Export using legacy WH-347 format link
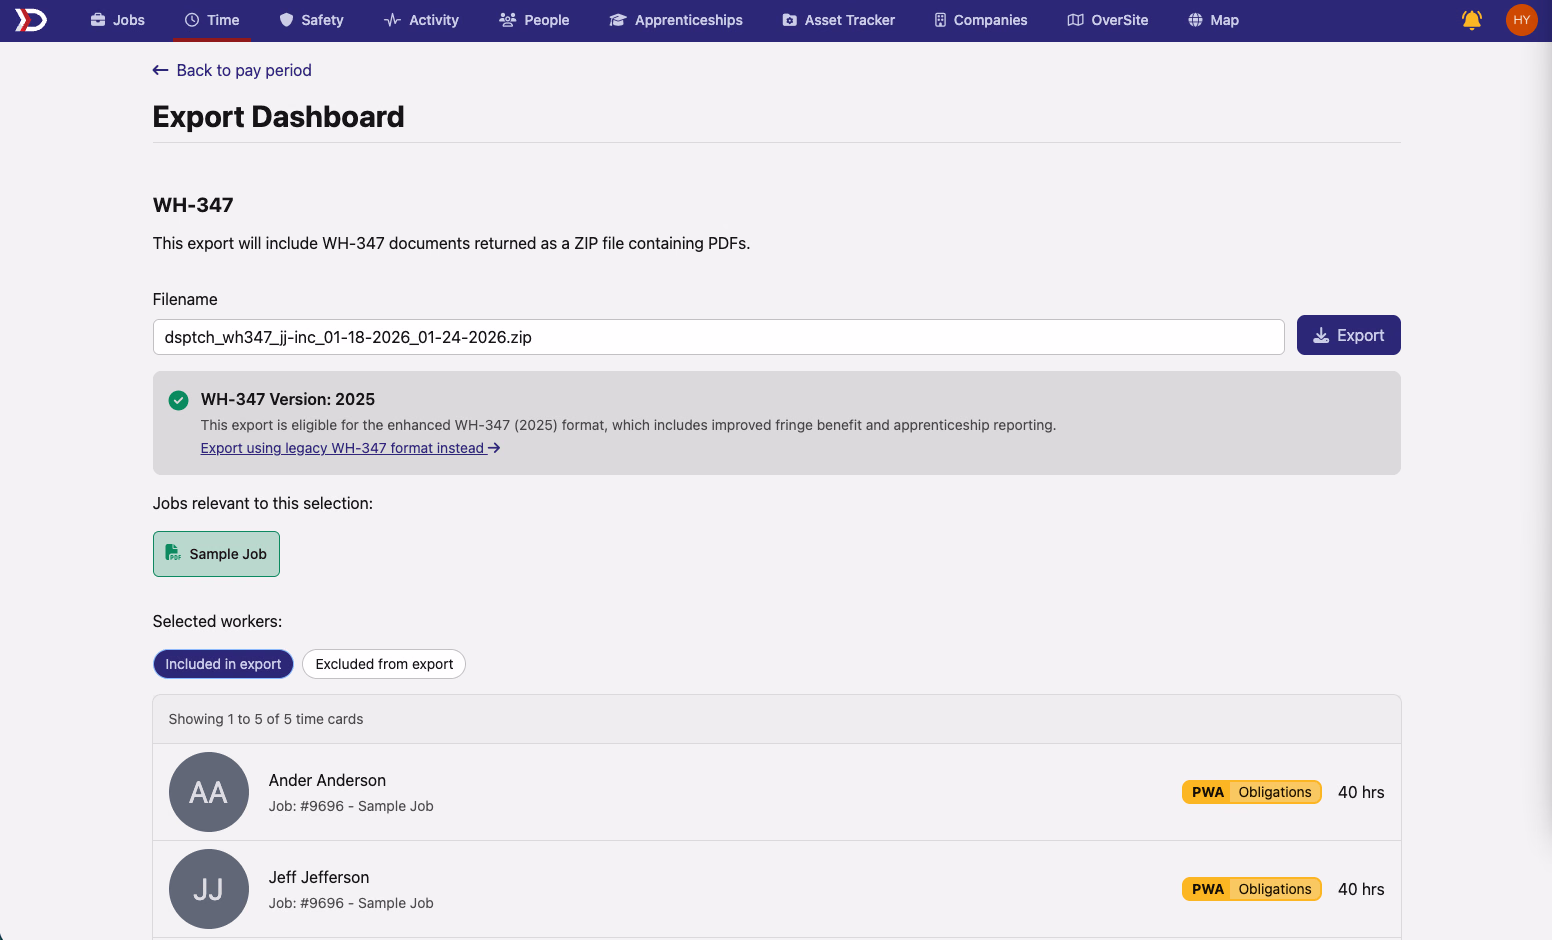Image resolution: width=1552 pixels, height=940 pixels. [x=350, y=448]
